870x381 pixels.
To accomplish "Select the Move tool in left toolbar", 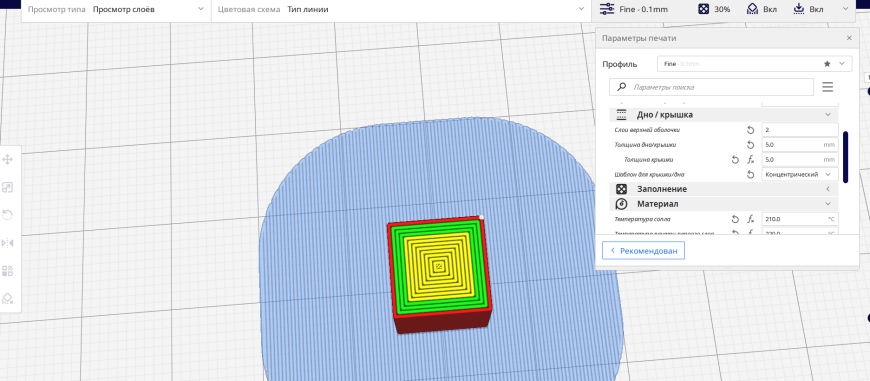I will tap(8, 160).
